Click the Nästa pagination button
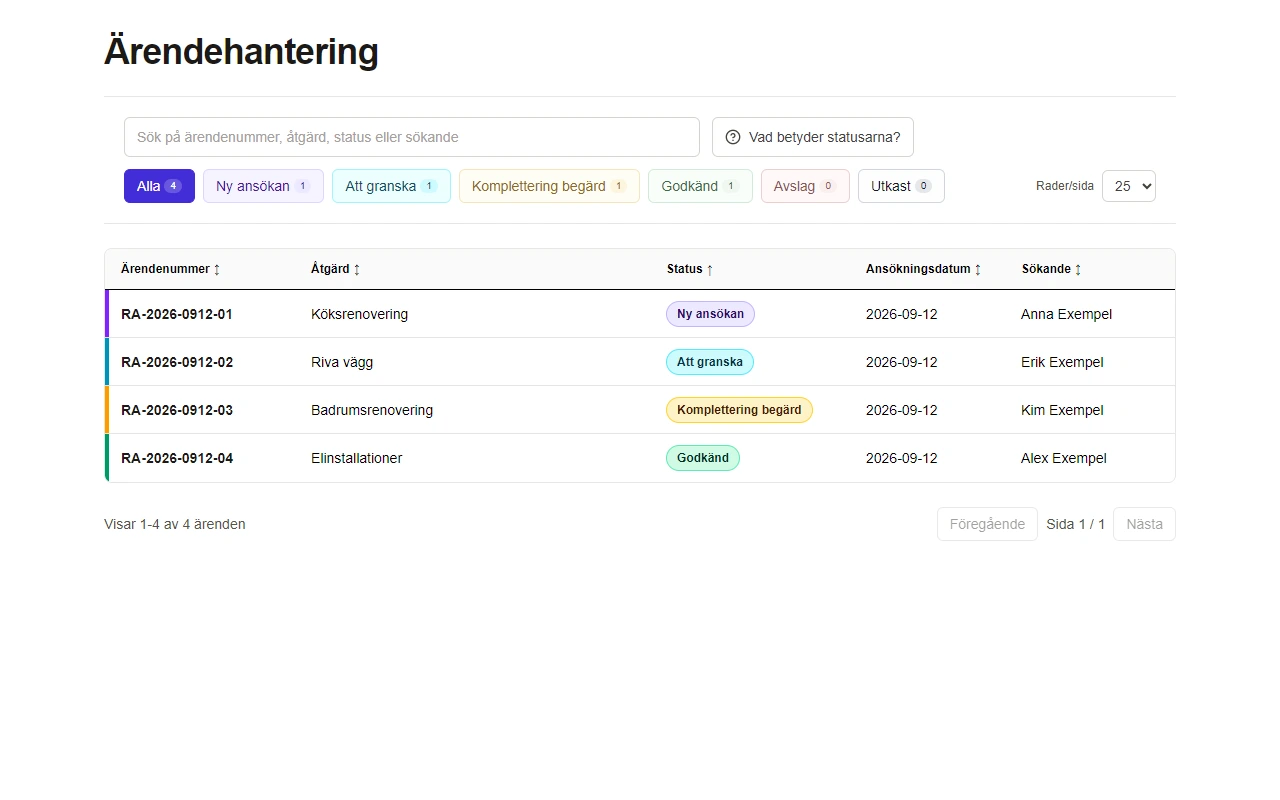 tap(1144, 524)
